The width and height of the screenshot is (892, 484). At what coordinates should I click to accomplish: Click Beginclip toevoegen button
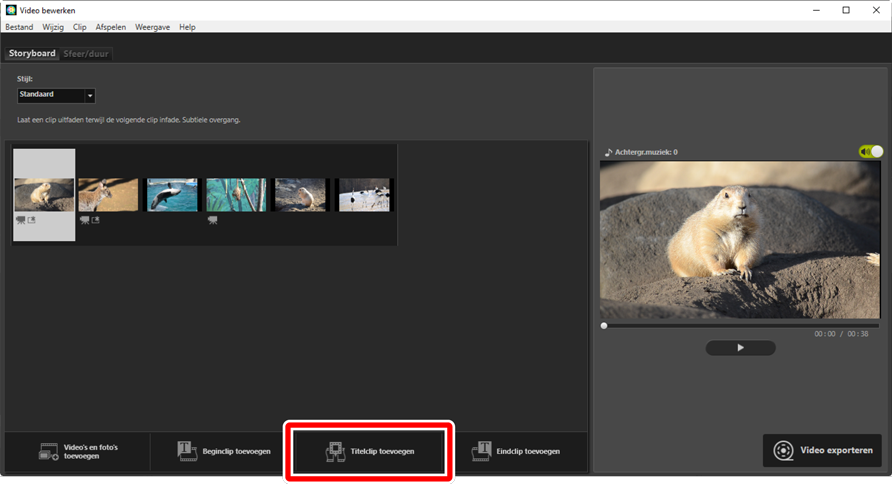[224, 452]
